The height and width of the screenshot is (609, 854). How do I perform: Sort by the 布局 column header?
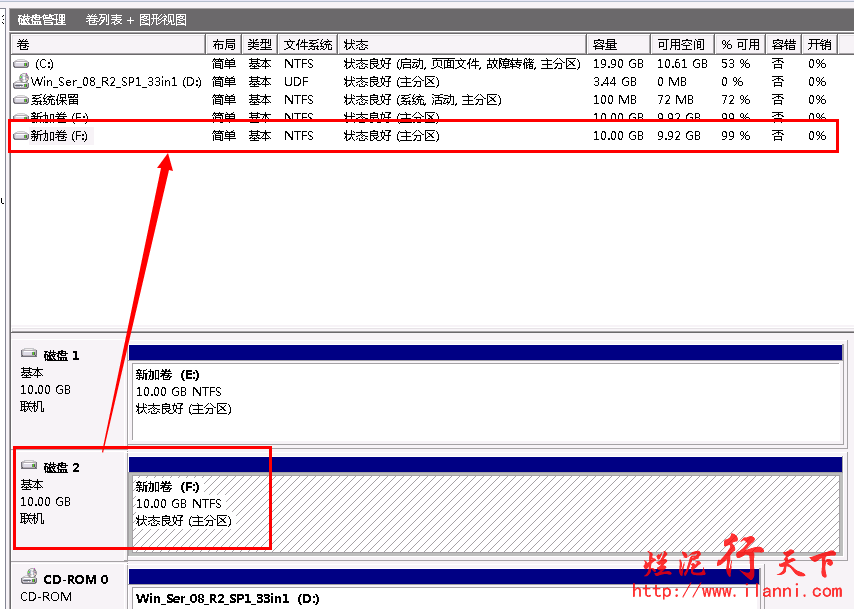coord(224,45)
